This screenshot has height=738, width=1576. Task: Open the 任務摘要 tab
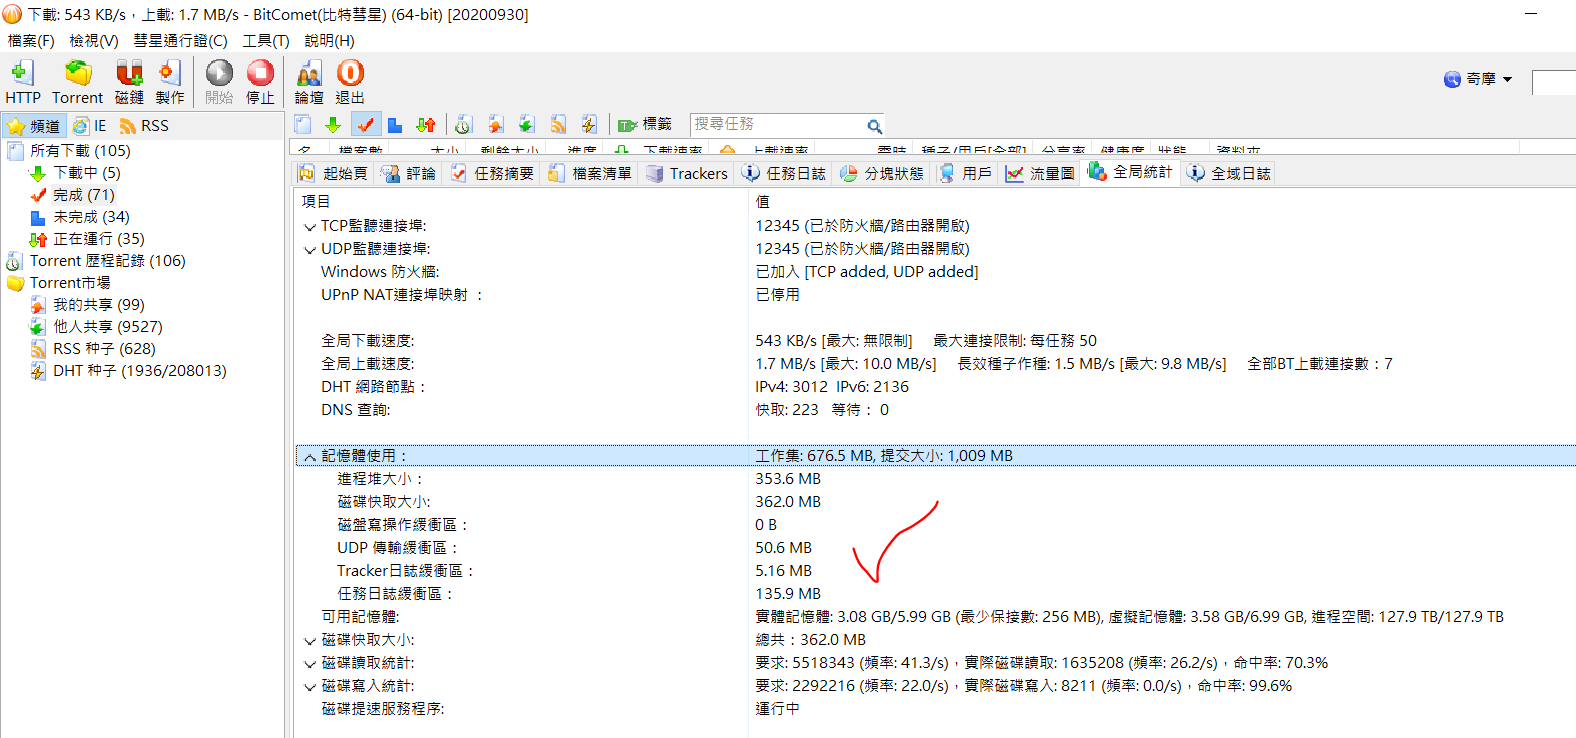(x=492, y=173)
